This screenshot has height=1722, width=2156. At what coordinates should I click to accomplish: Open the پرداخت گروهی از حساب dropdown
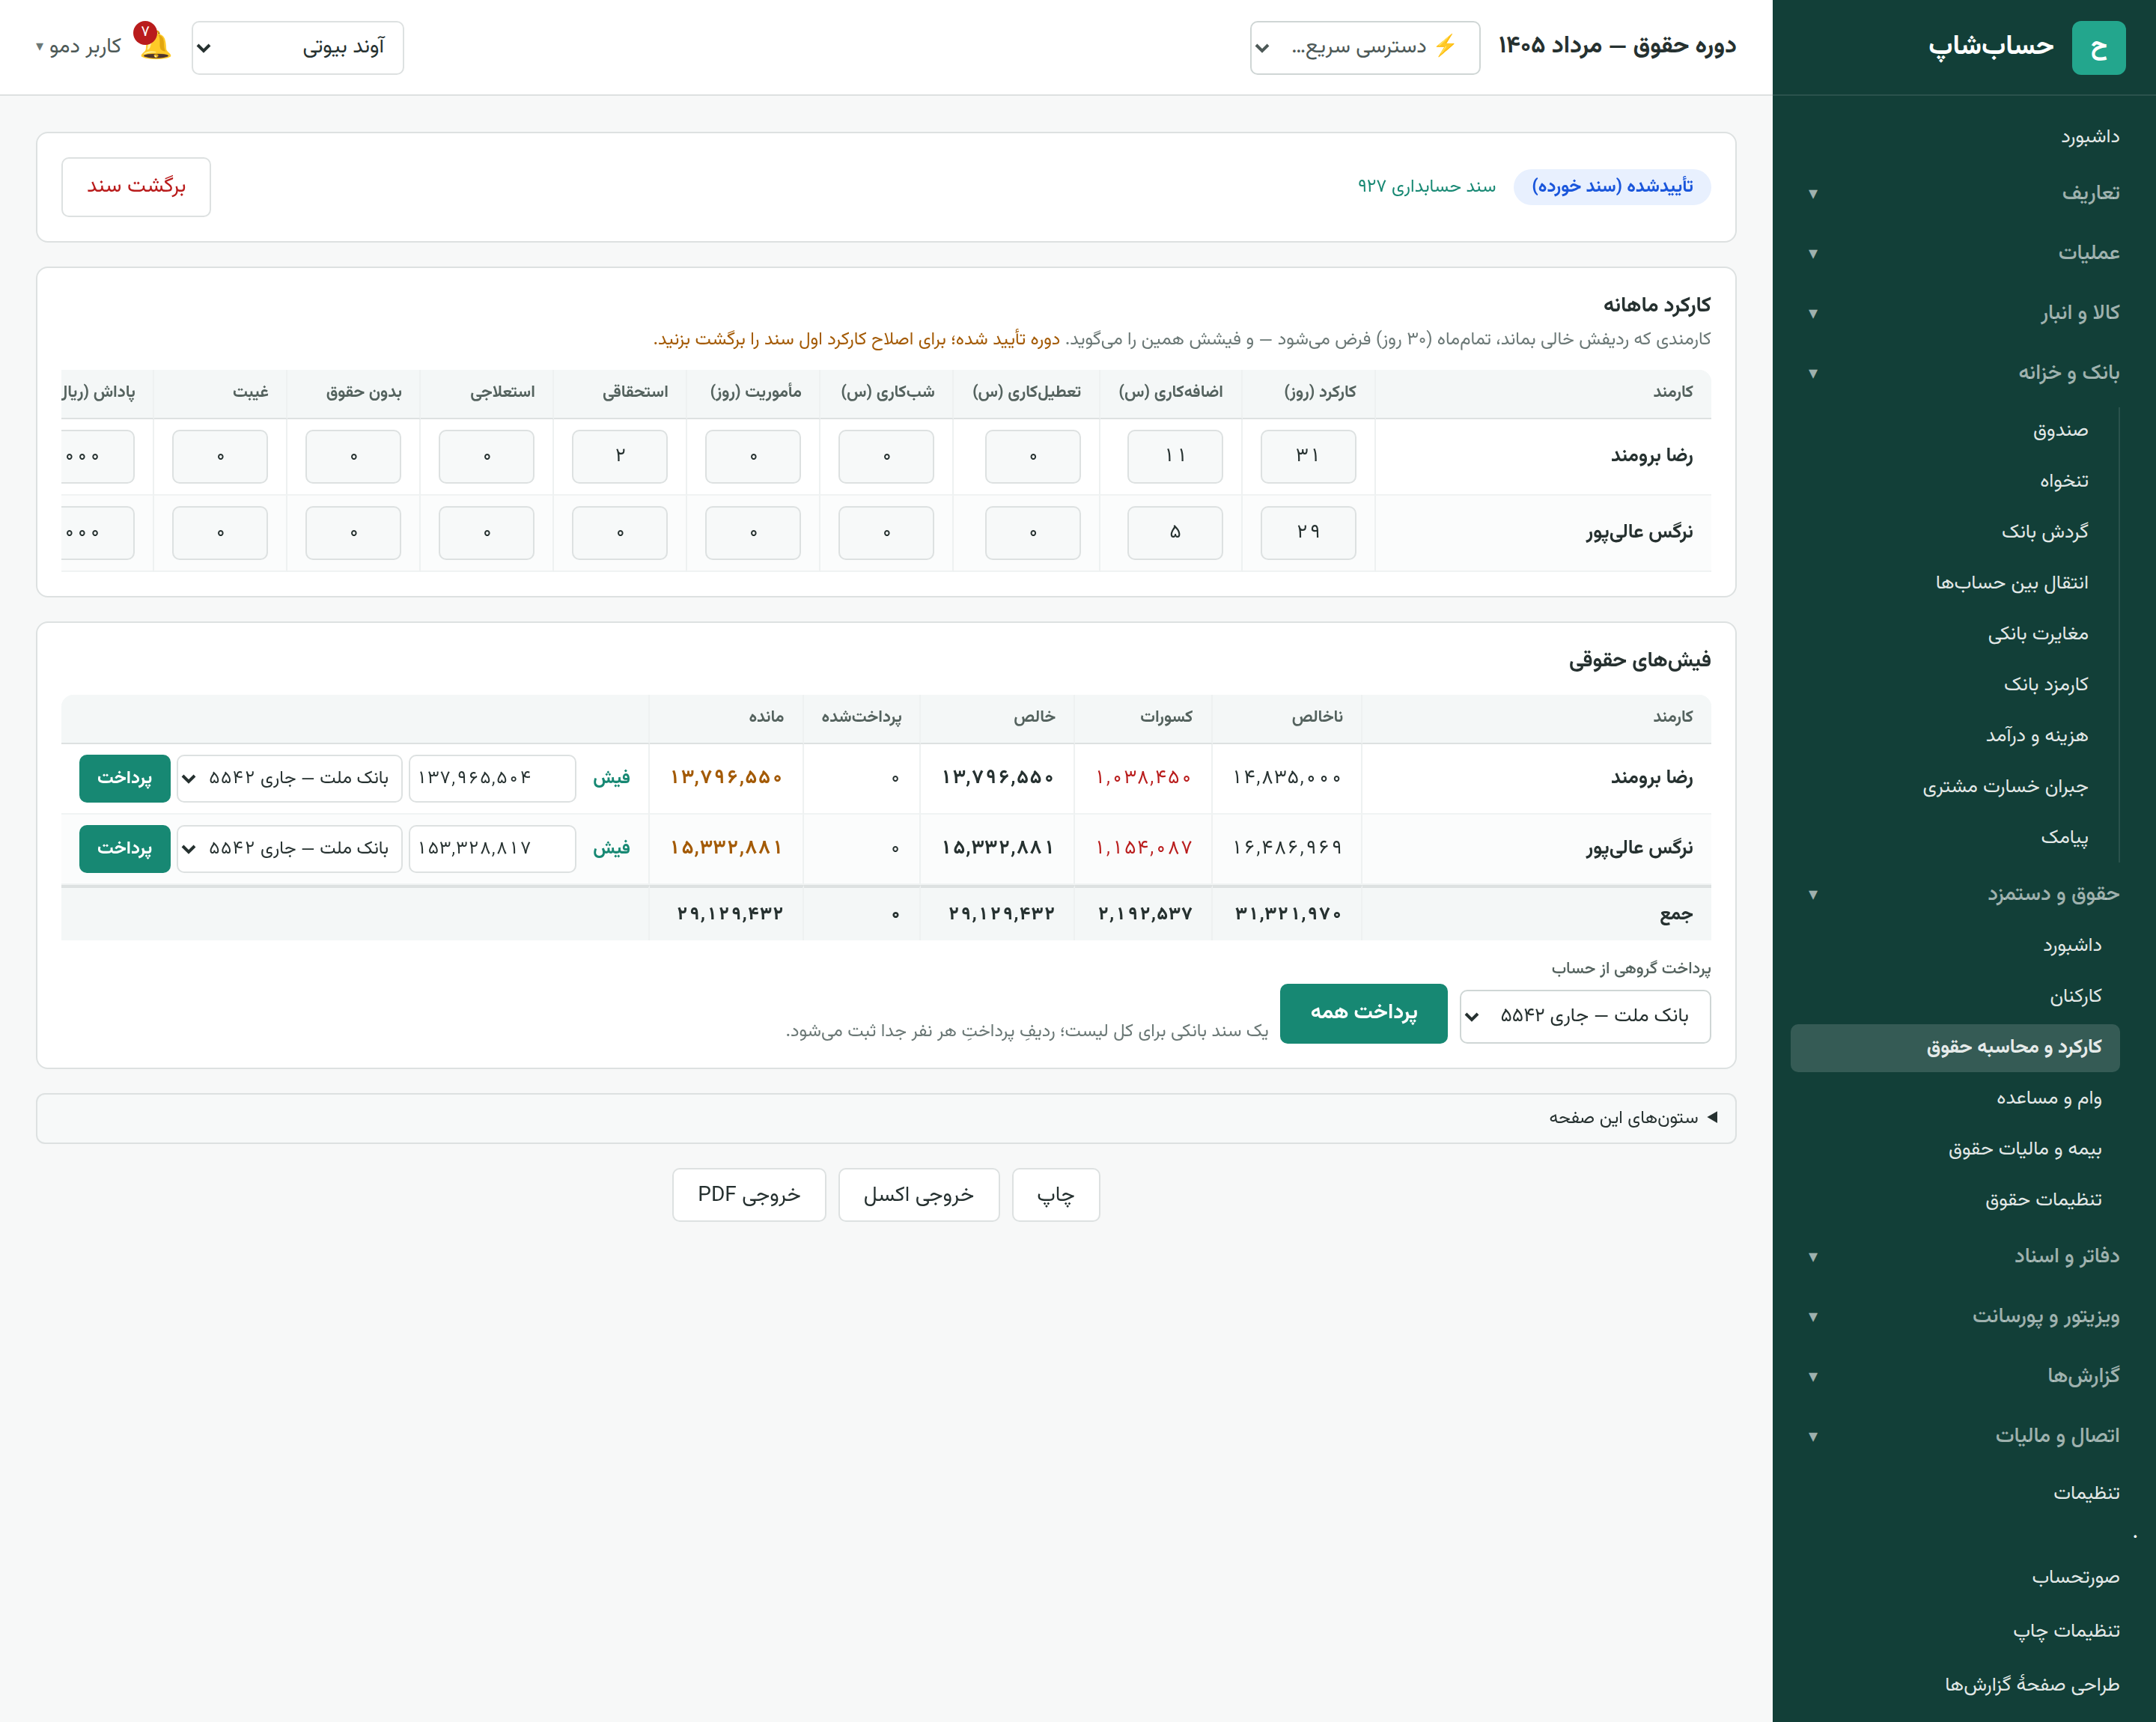click(x=1585, y=1016)
